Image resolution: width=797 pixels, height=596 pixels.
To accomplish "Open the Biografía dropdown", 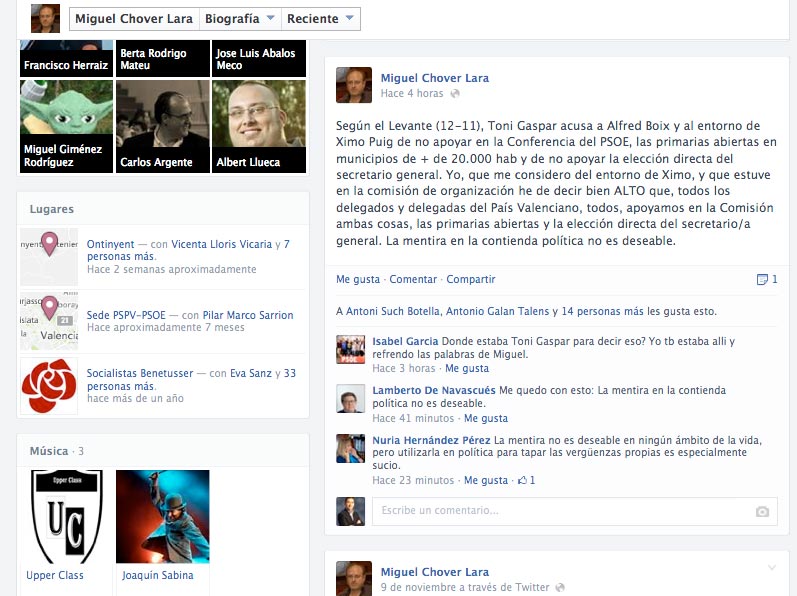I will 239,19.
